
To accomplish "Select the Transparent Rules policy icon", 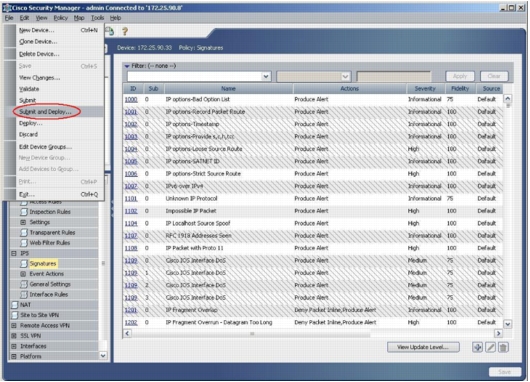I will point(24,233).
